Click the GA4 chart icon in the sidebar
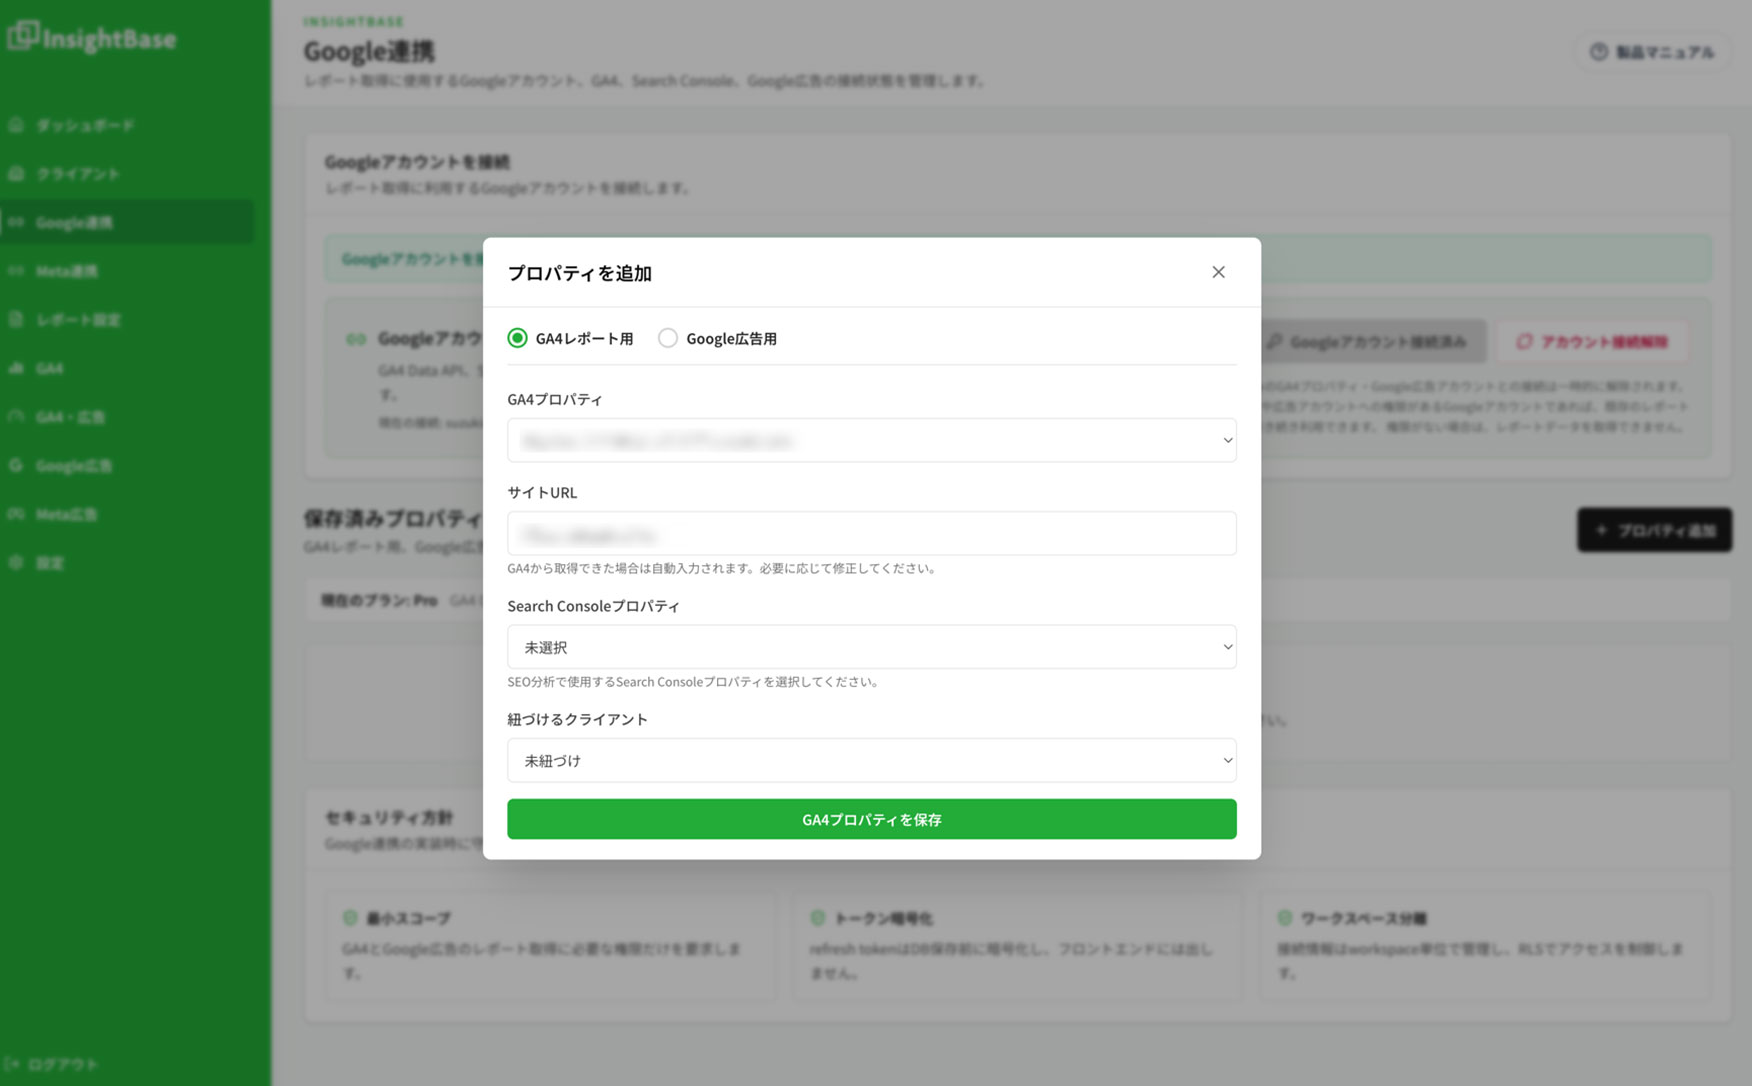1752x1086 pixels. [16, 368]
